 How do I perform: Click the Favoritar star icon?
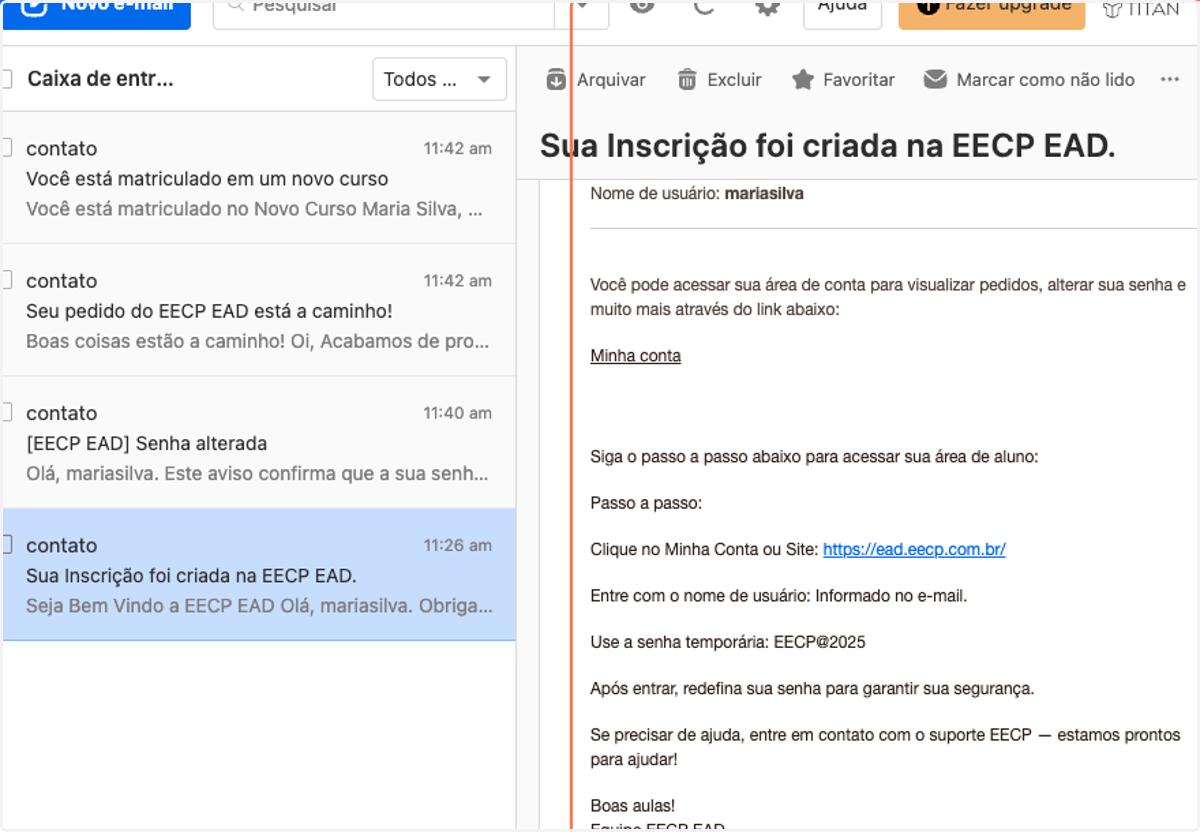[x=802, y=80]
